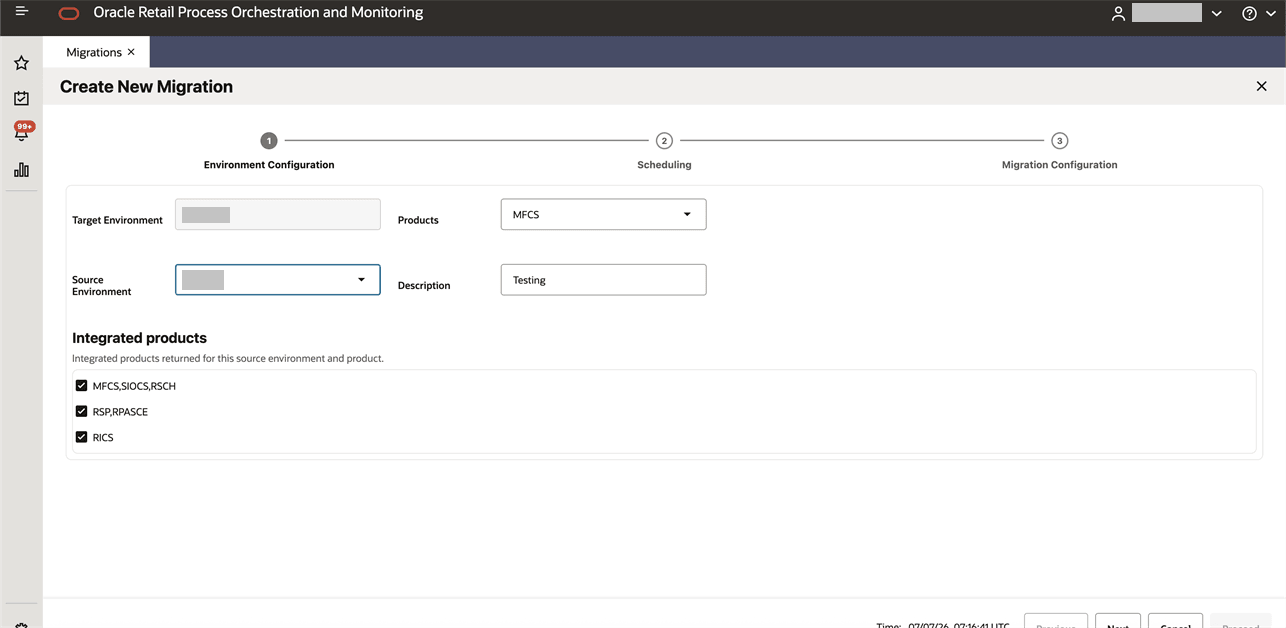Open the Source Environment dropdown
This screenshot has height=628, width=1286.
click(278, 280)
